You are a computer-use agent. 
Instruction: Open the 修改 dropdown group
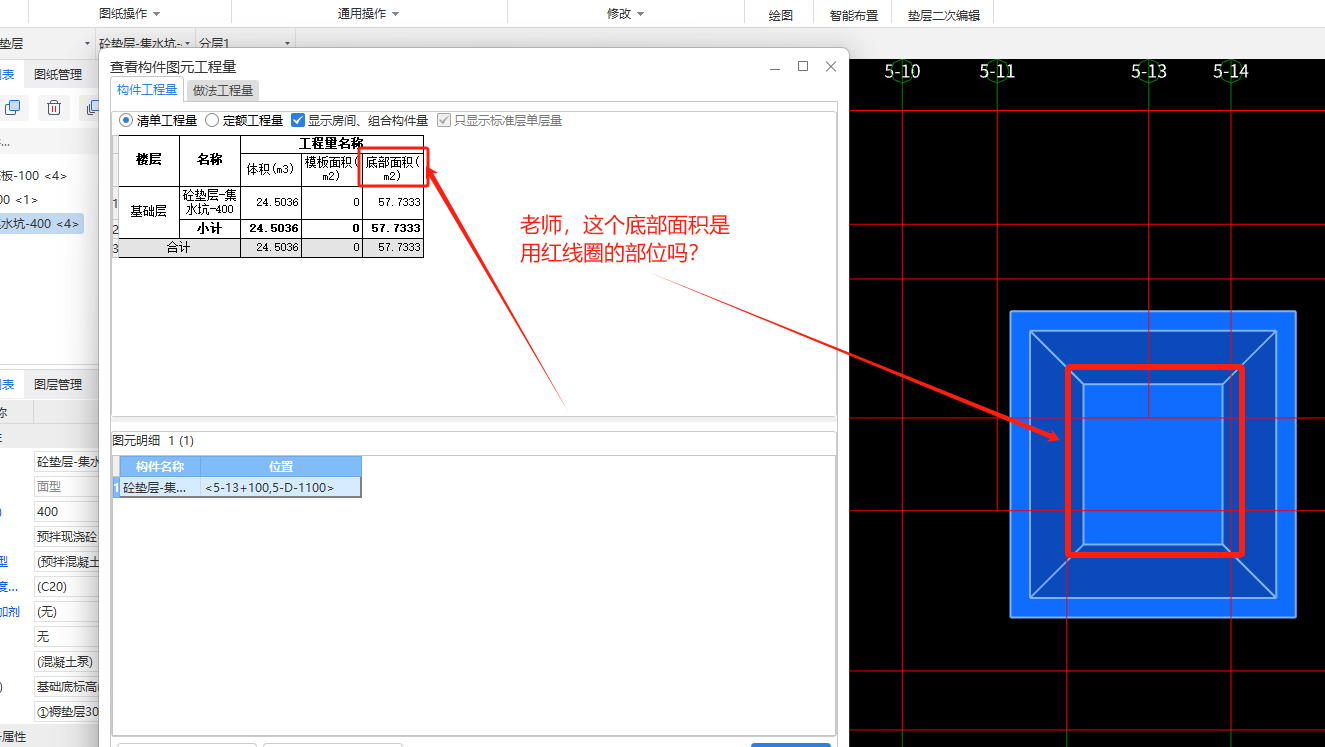[x=626, y=13]
